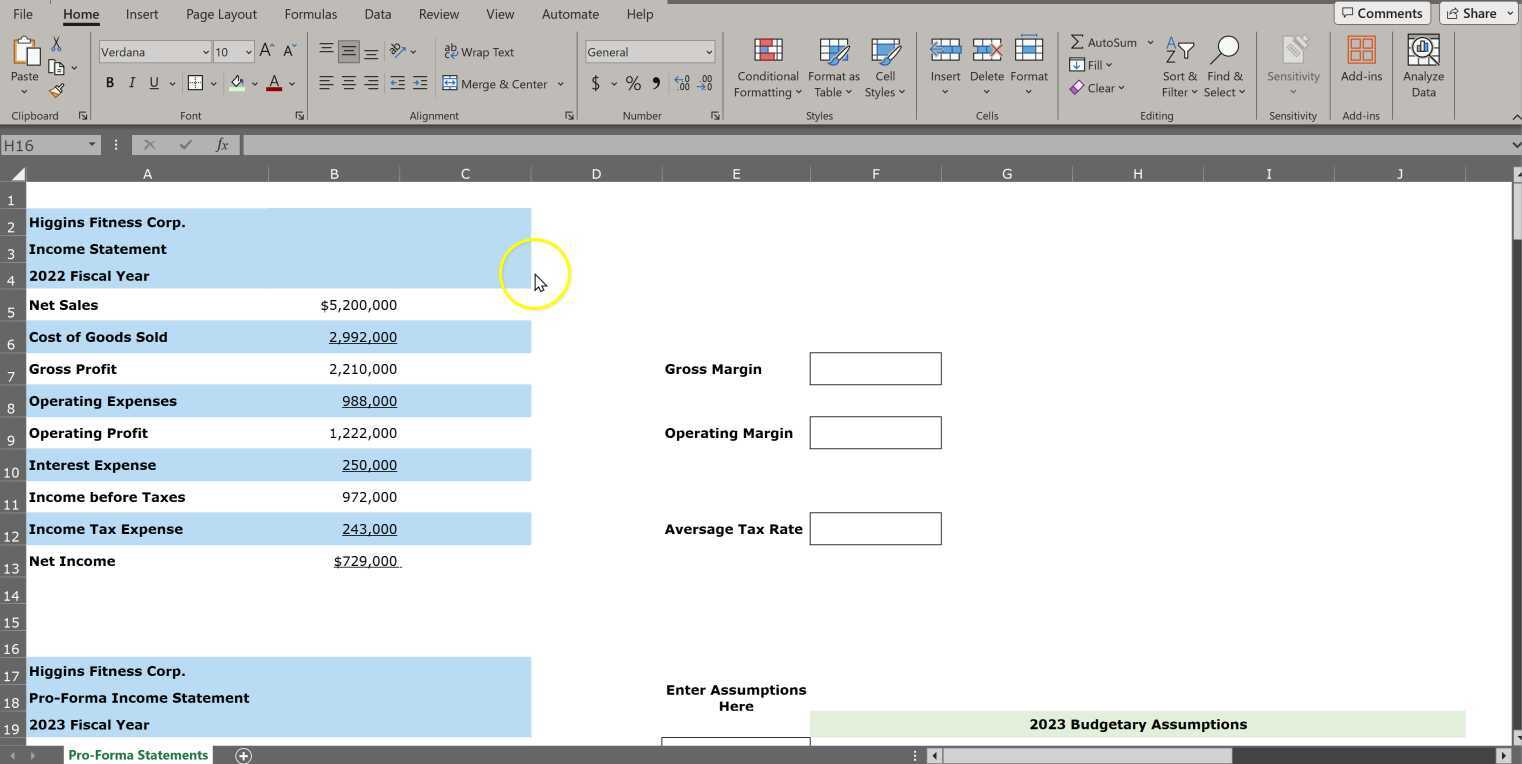Screen dimensions: 1522x764
Task: Open the Number Format dropdown showing General
Action: [x=649, y=51]
